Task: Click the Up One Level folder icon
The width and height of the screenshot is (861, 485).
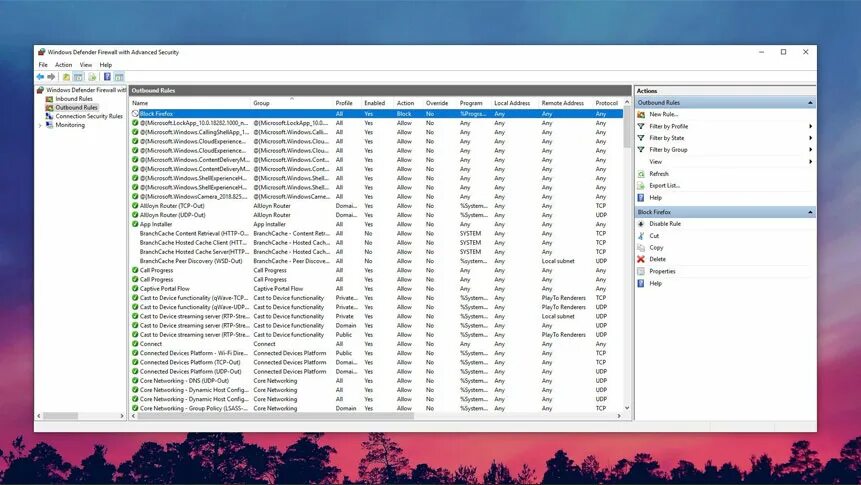Action: point(66,77)
